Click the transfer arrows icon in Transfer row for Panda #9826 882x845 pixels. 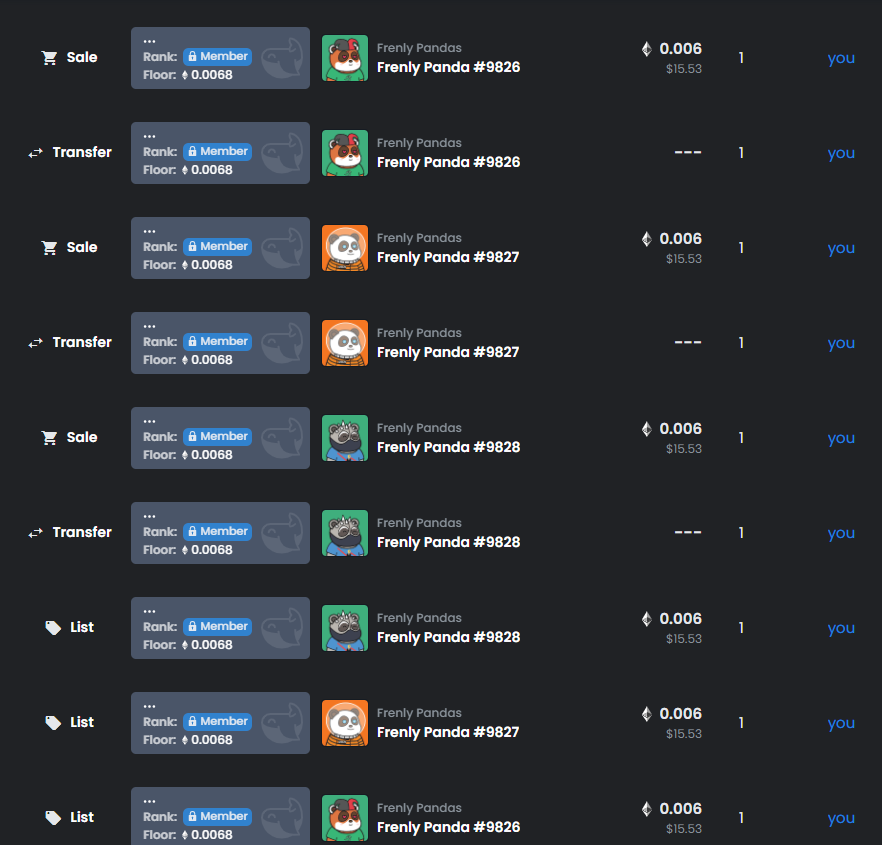click(35, 153)
